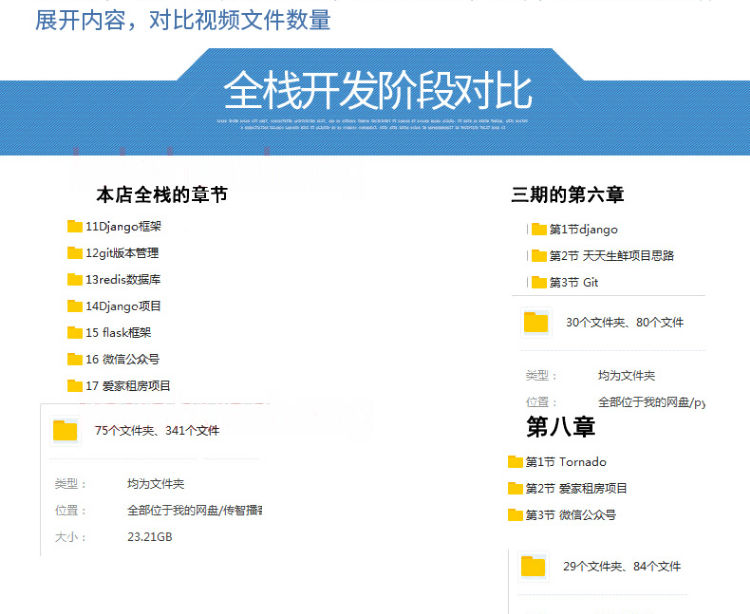Click the 全部位于我的网盘/py location value
This screenshot has height=614, width=750.
point(651,402)
